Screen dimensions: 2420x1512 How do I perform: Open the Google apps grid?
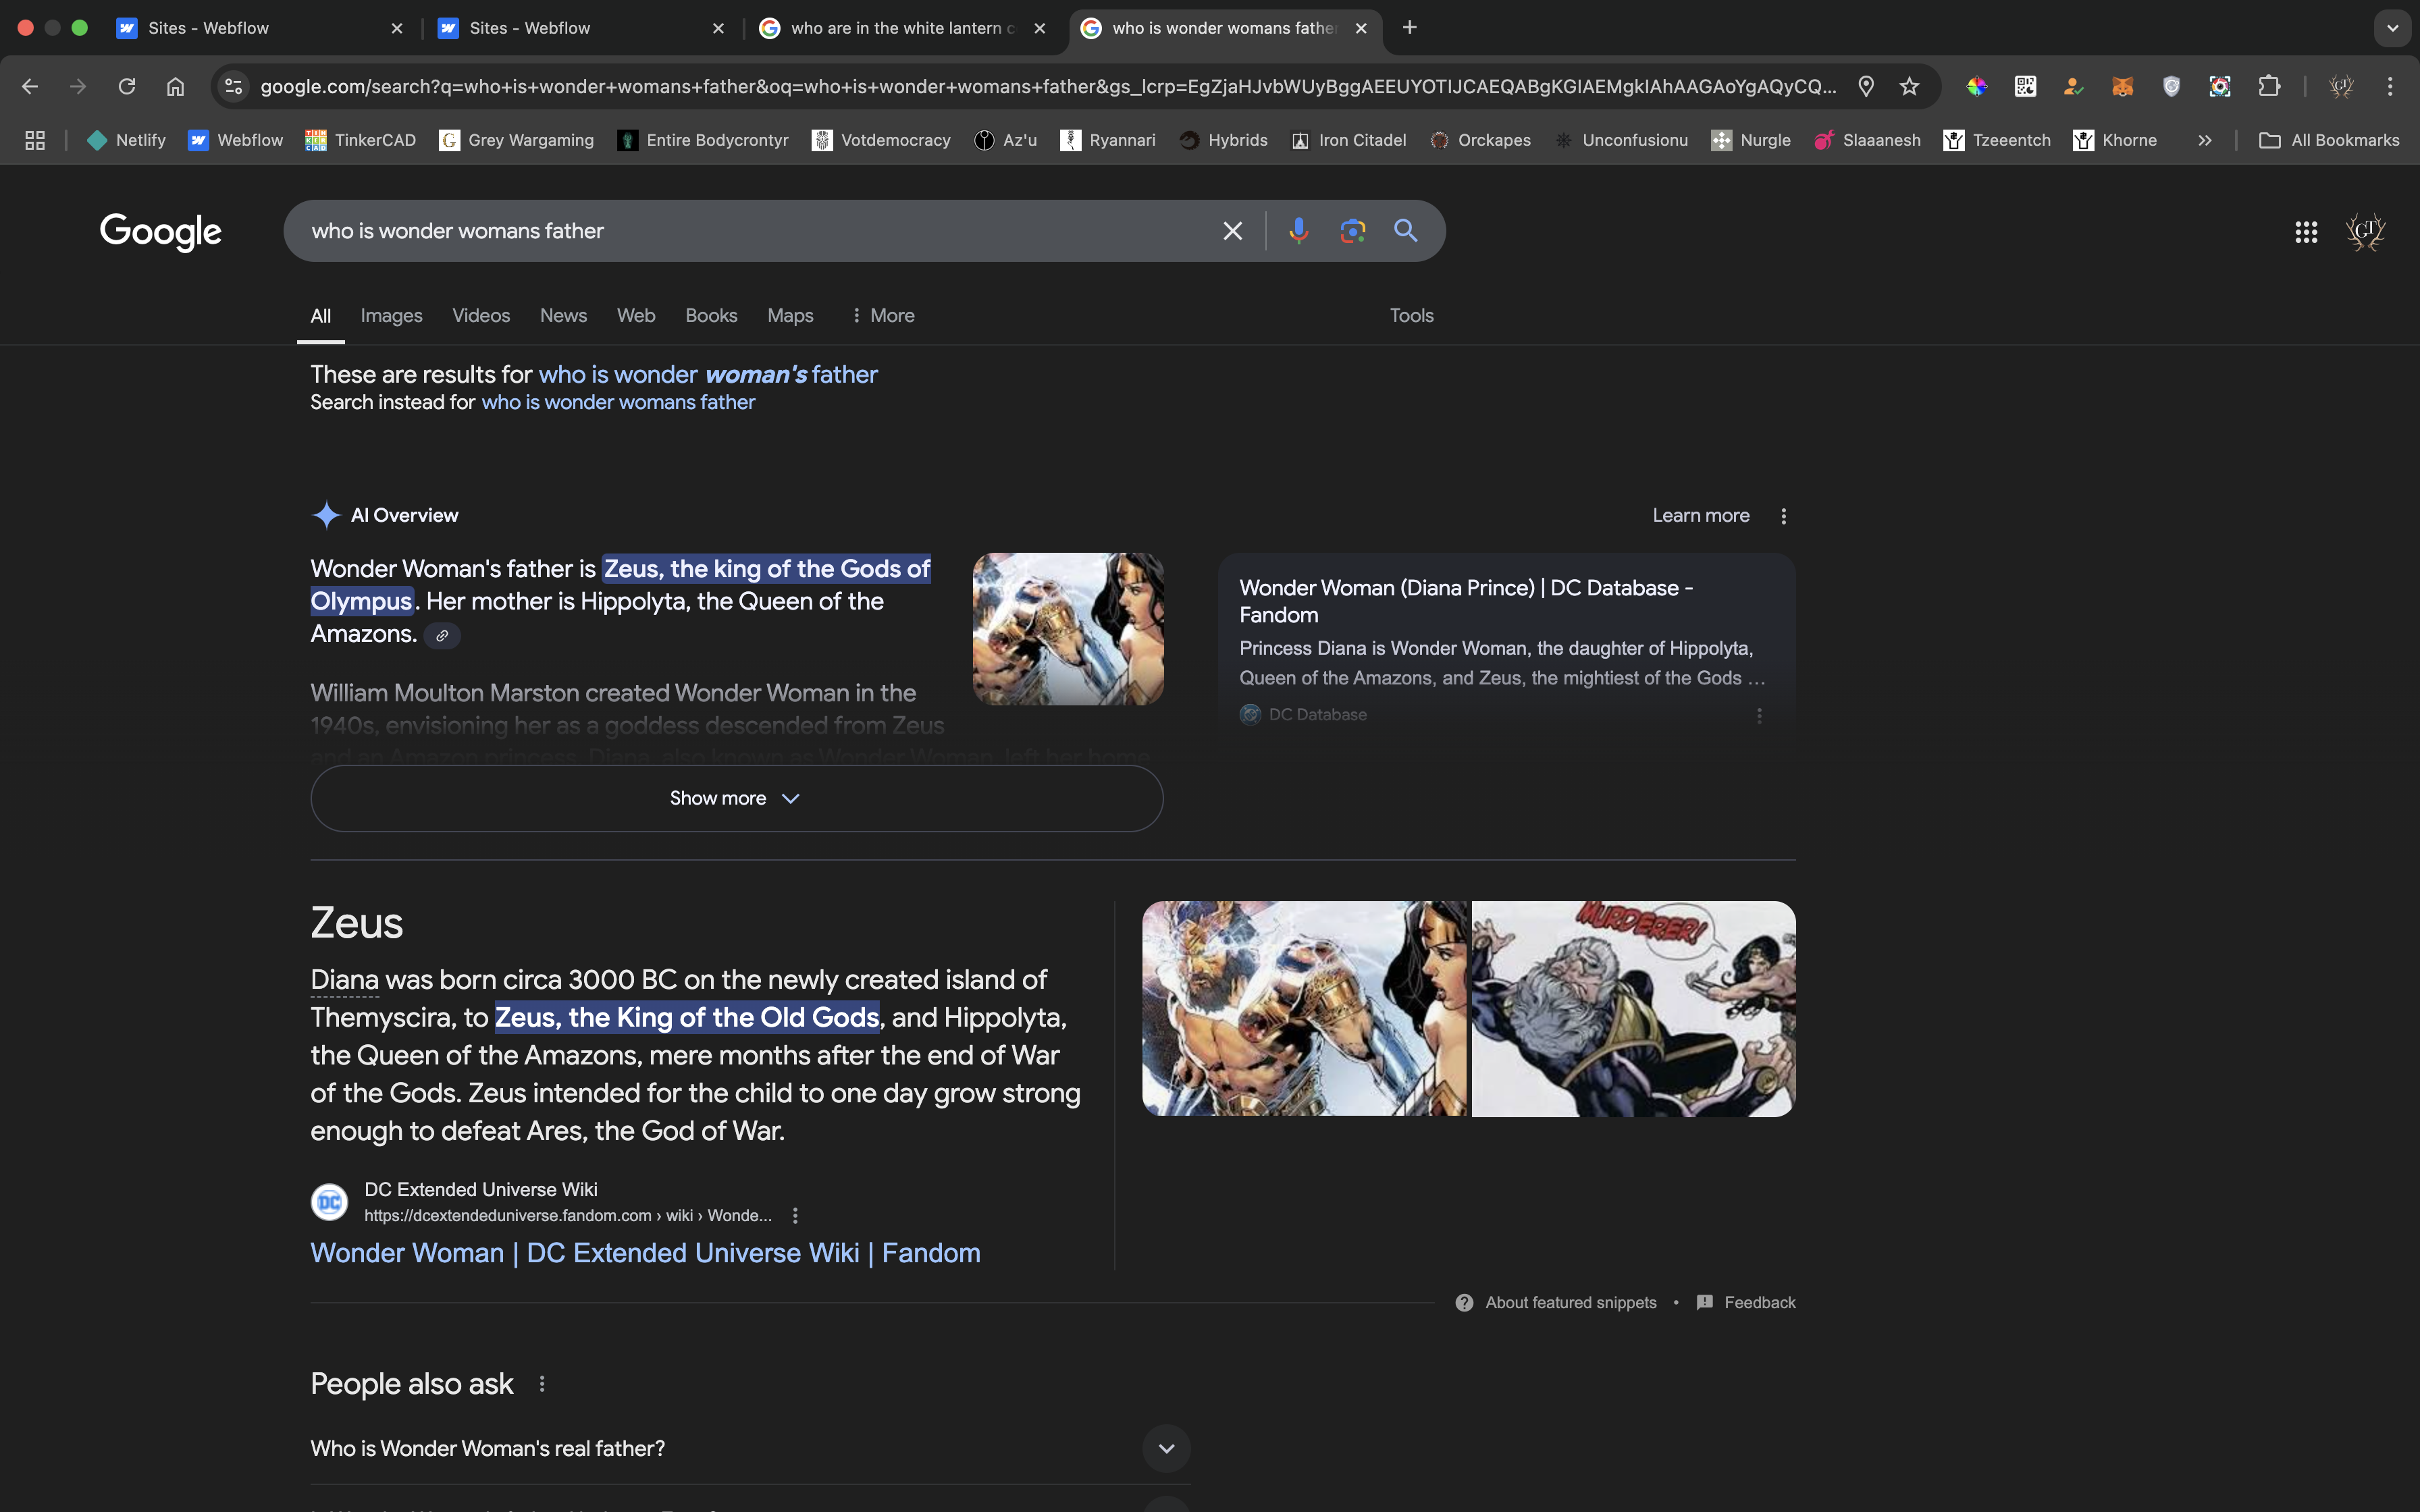2306,232
